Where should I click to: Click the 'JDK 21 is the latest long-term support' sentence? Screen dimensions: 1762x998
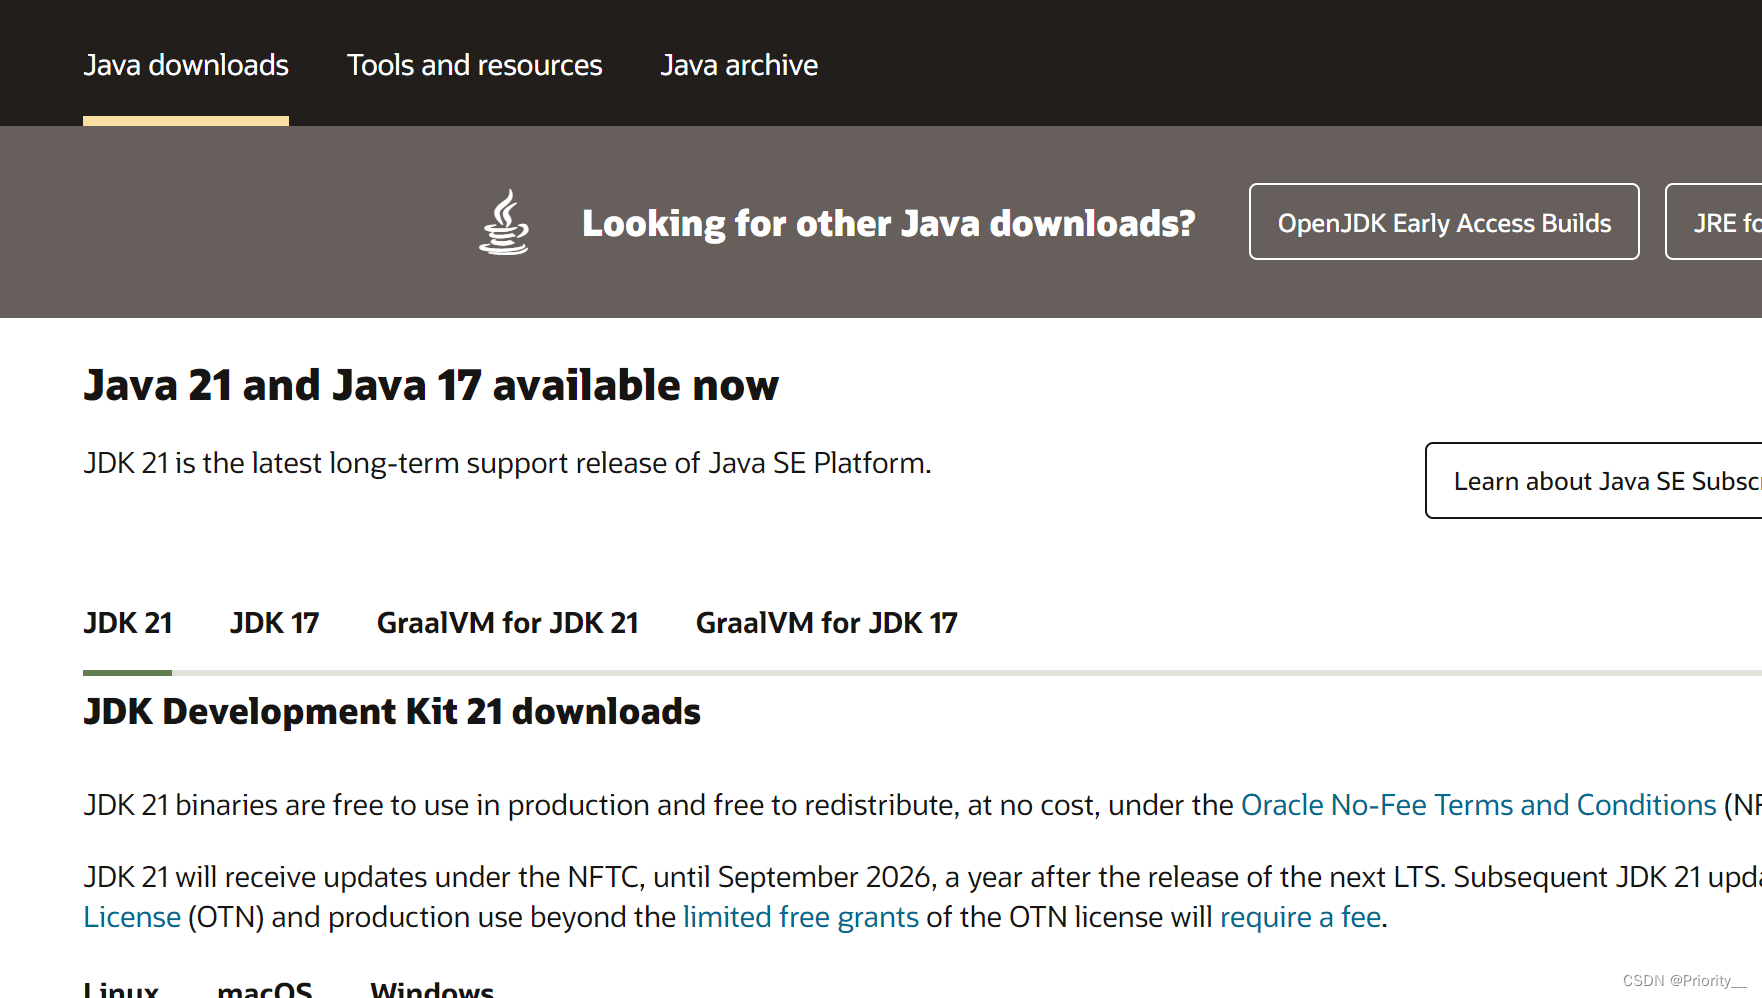tap(507, 463)
